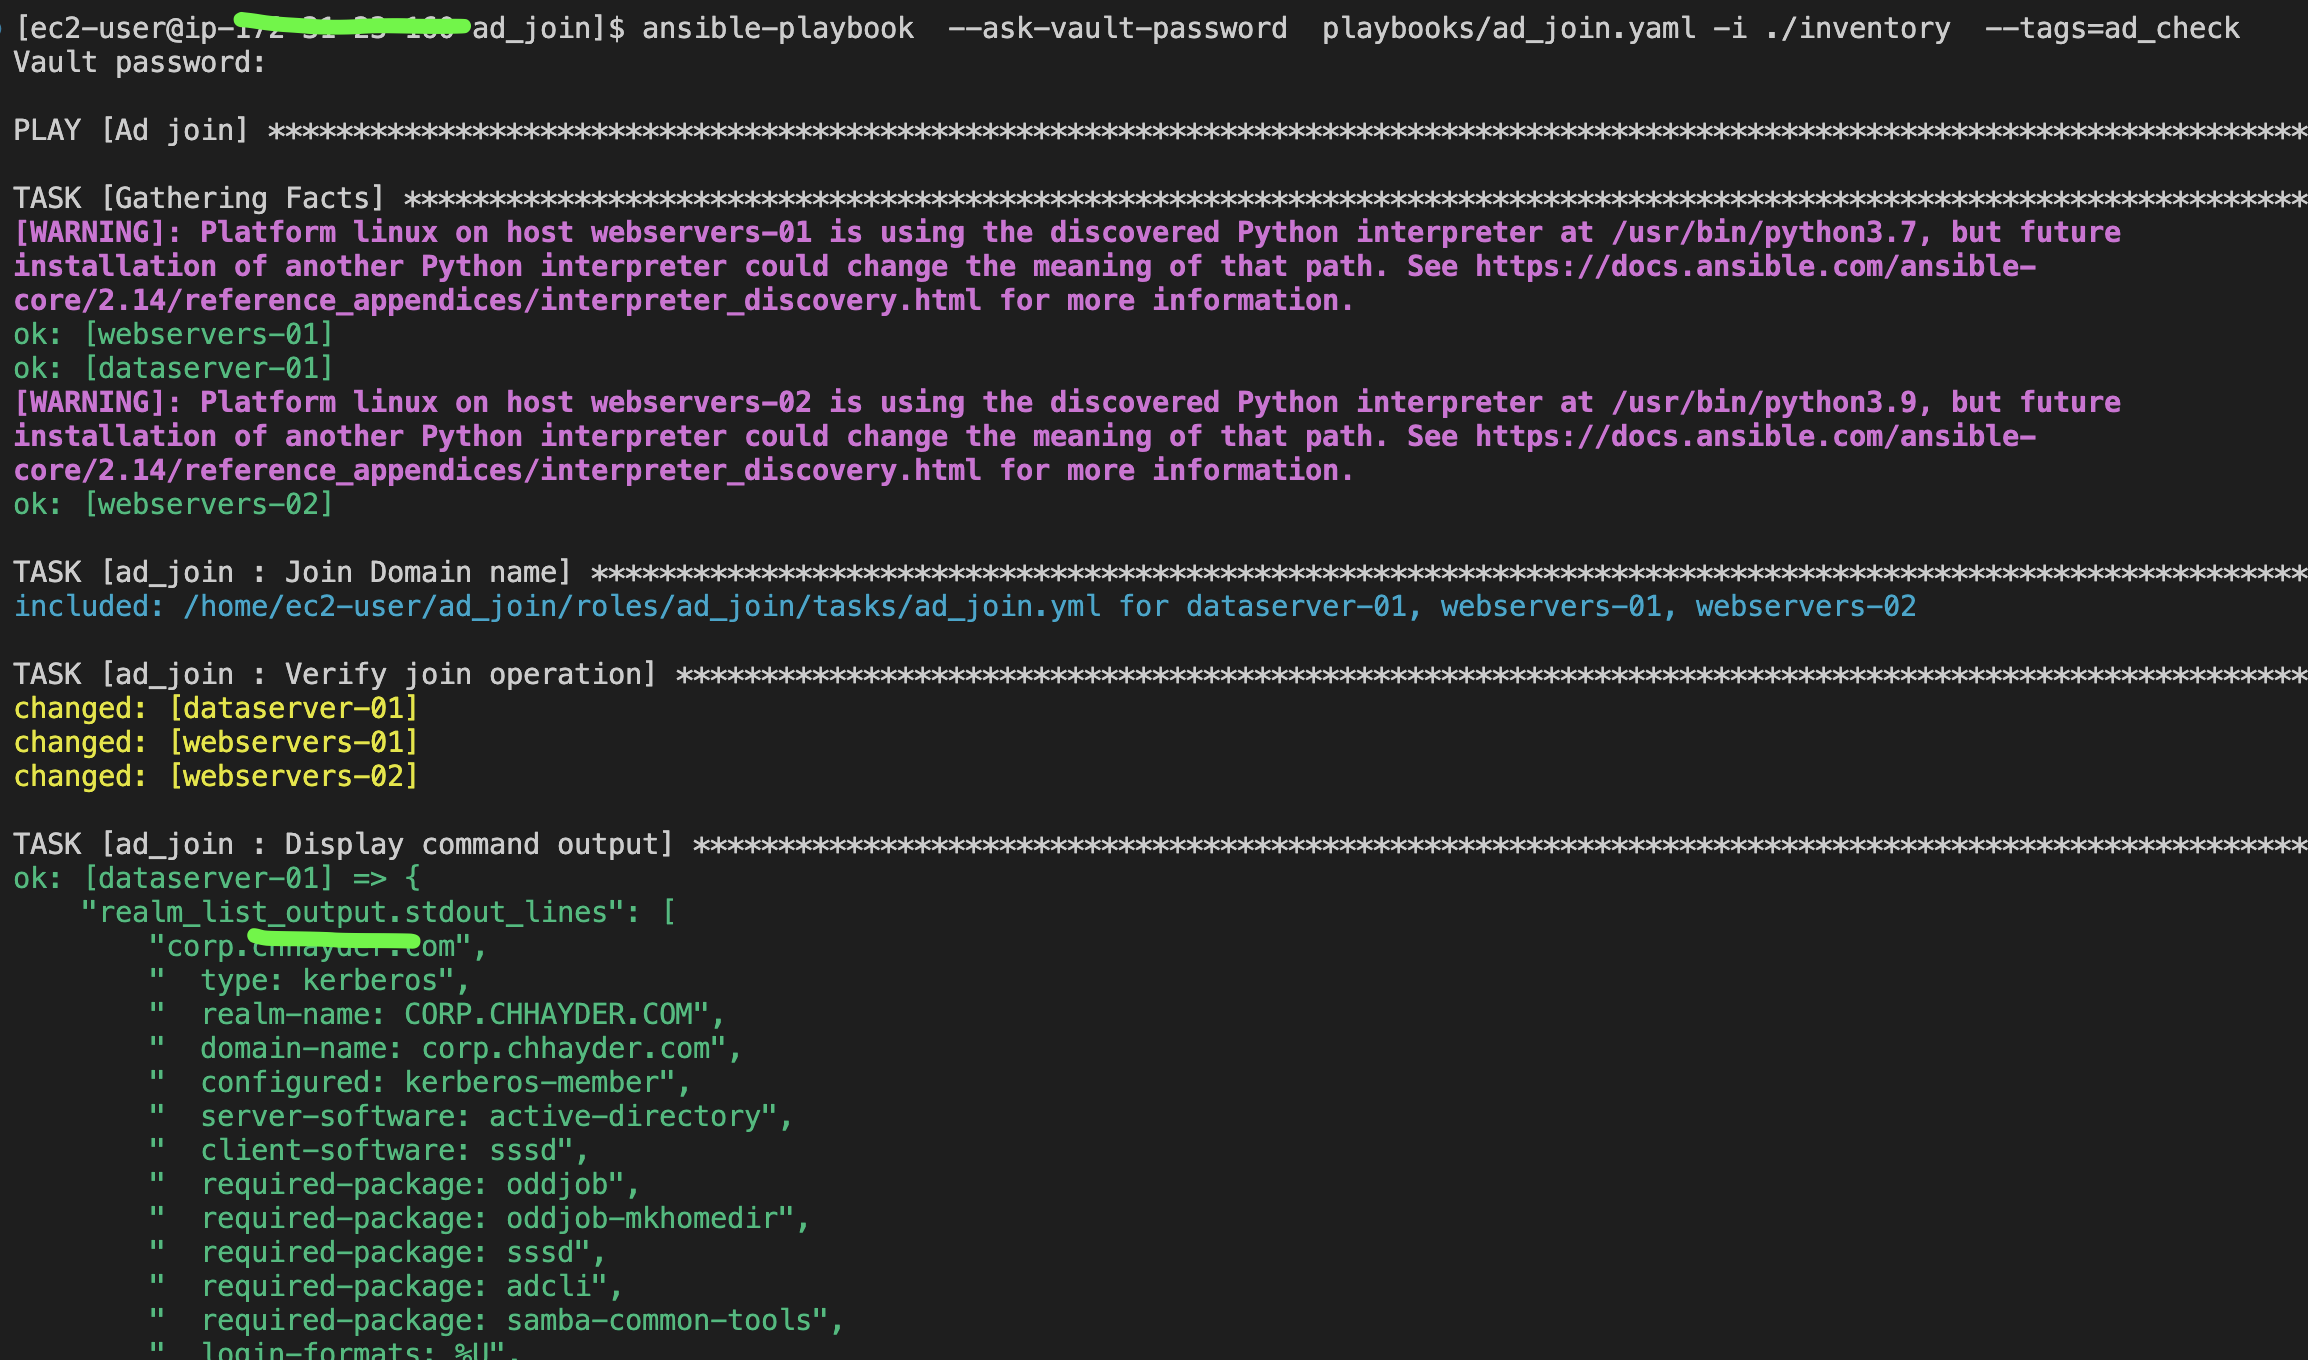Click 'TASK [ad_join : Join Domain name]' header
Viewport: 2308px width, 1360px height.
coord(292,572)
